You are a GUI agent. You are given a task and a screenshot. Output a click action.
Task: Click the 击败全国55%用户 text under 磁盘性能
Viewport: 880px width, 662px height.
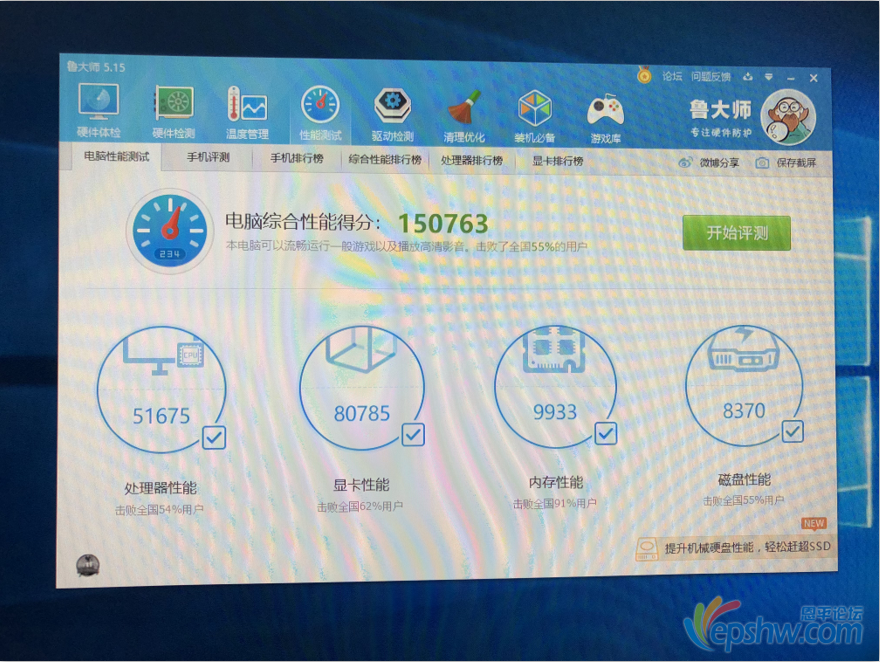(x=744, y=500)
